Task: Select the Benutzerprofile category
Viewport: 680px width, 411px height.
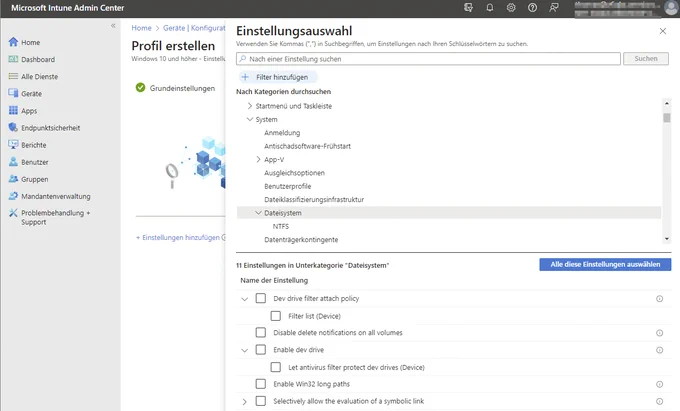Action: click(x=288, y=186)
